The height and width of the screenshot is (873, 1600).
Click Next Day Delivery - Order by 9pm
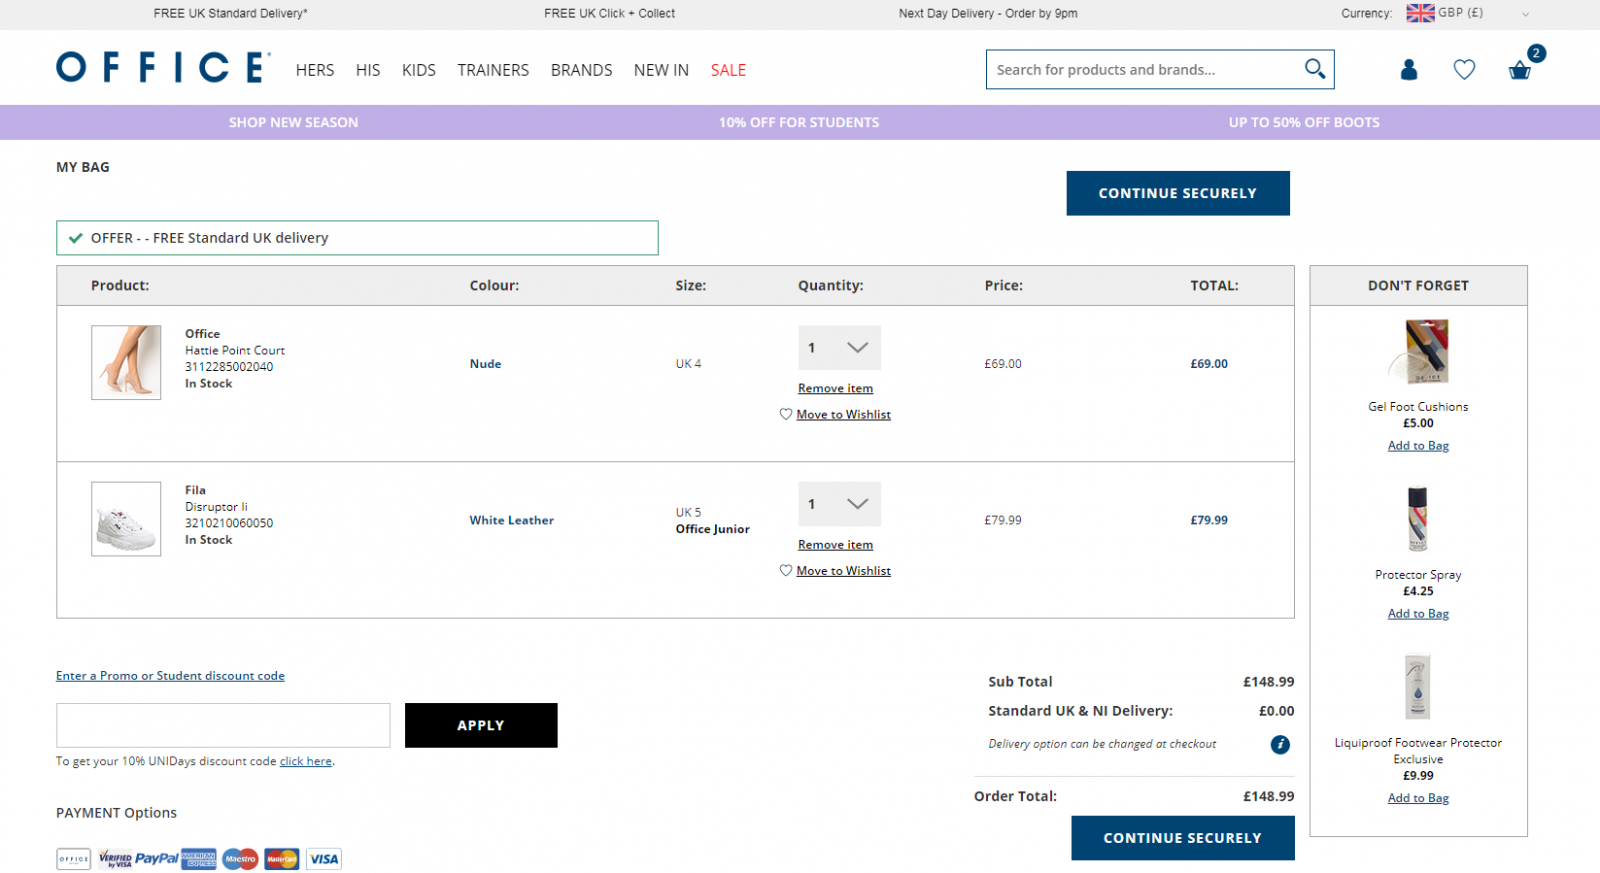[x=988, y=13]
